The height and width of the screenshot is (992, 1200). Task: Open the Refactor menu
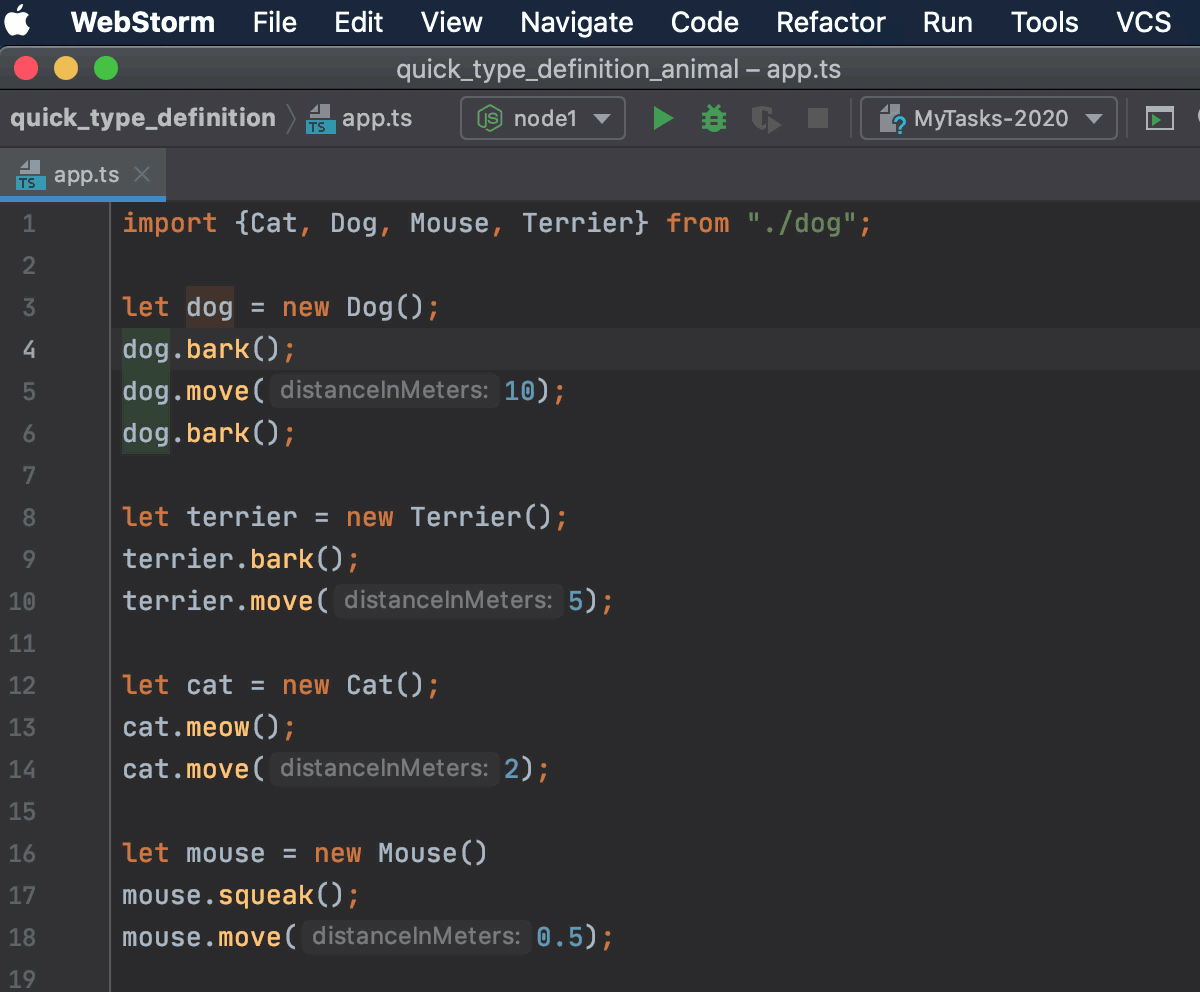[830, 22]
